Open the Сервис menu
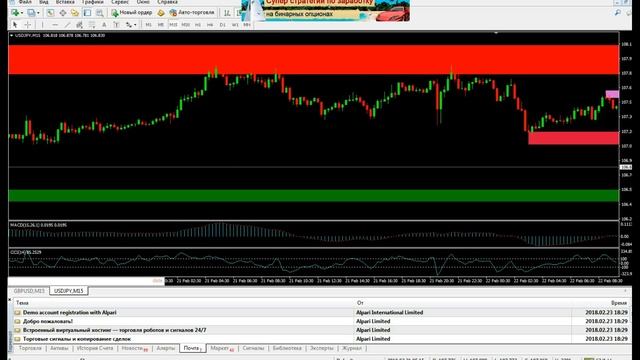 pos(120,2)
